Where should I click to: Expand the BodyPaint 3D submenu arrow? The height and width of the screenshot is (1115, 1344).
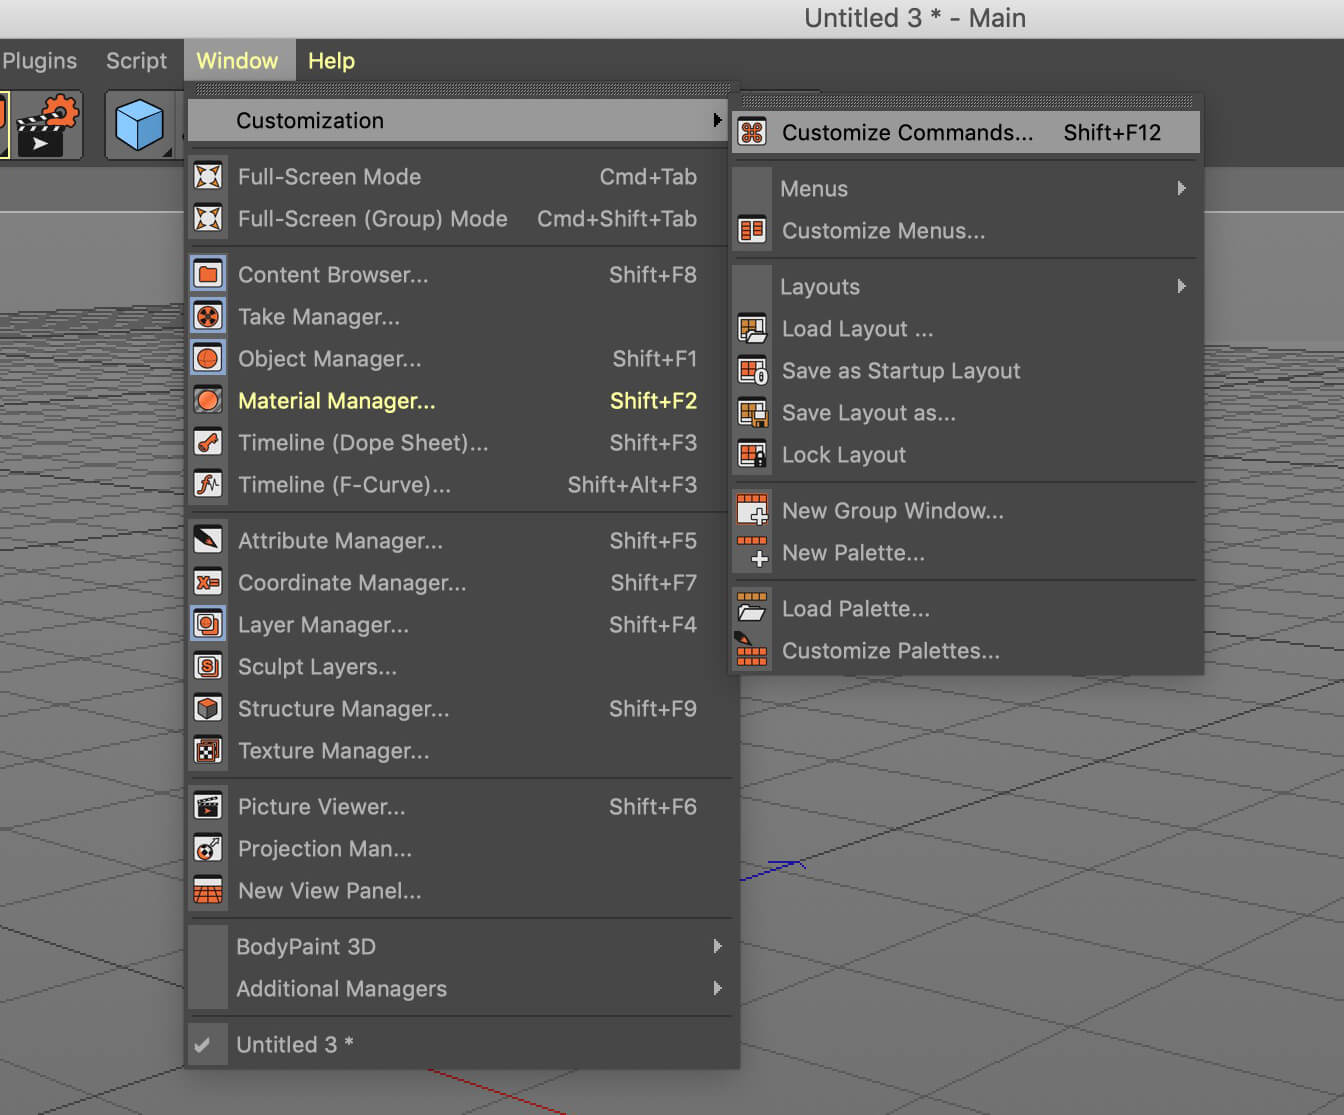click(717, 946)
